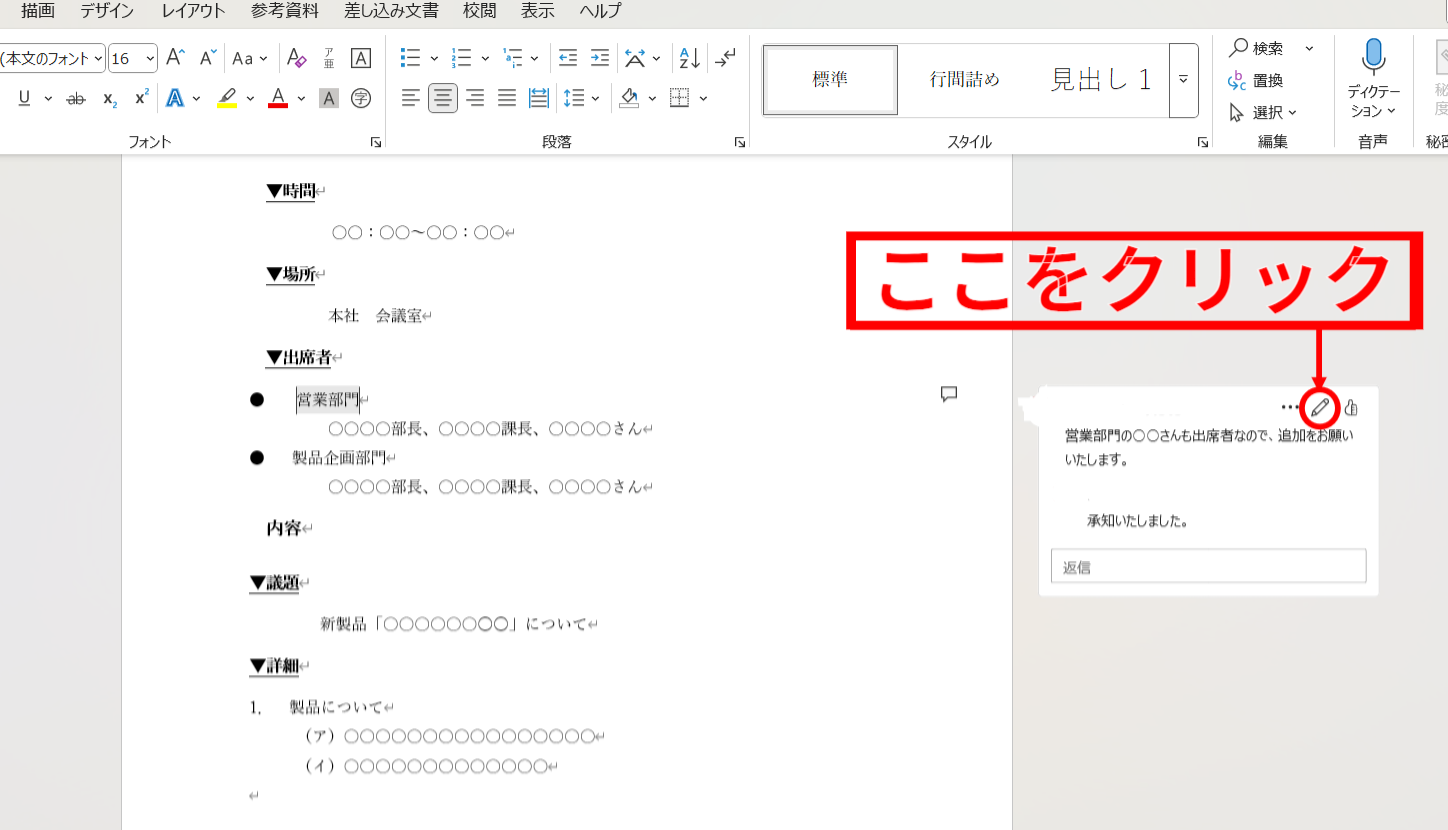
Task: Click the 返信 reply field in the comment
Action: 1208,565
